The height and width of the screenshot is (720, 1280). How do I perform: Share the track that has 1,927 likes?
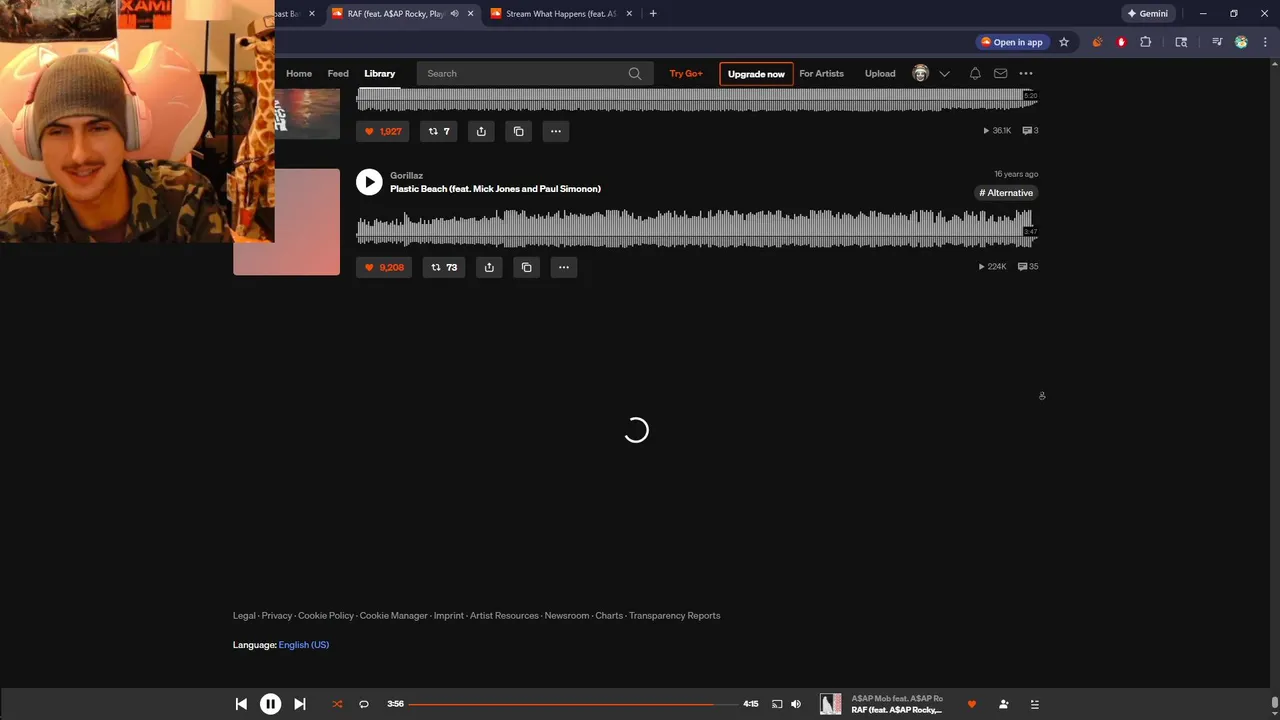click(x=481, y=131)
